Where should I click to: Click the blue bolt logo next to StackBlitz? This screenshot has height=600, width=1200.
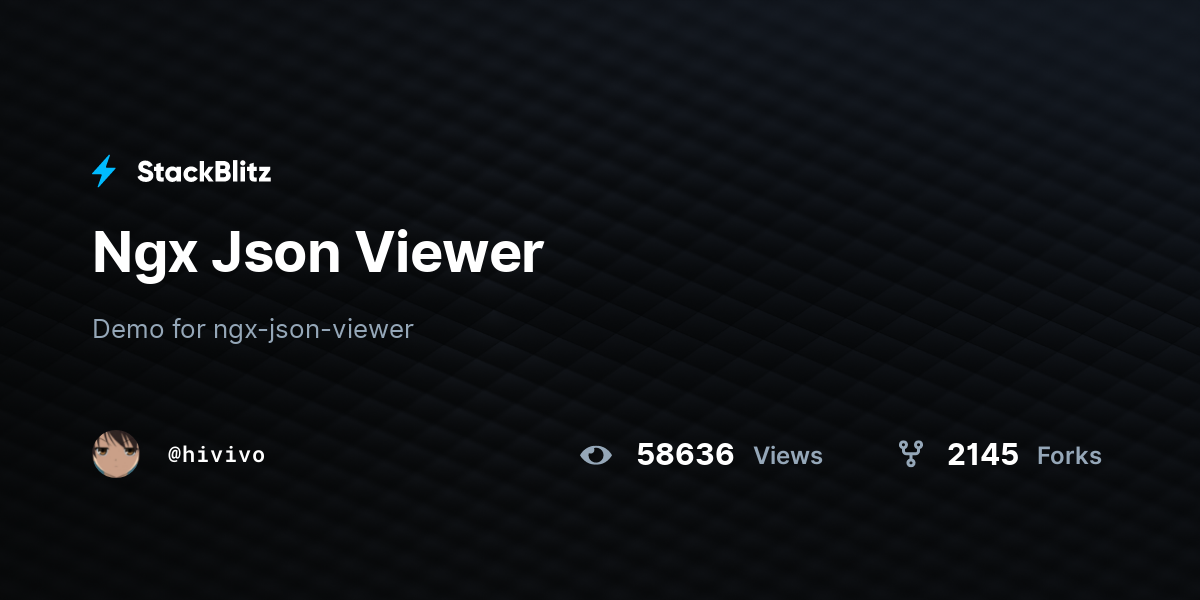click(x=104, y=172)
